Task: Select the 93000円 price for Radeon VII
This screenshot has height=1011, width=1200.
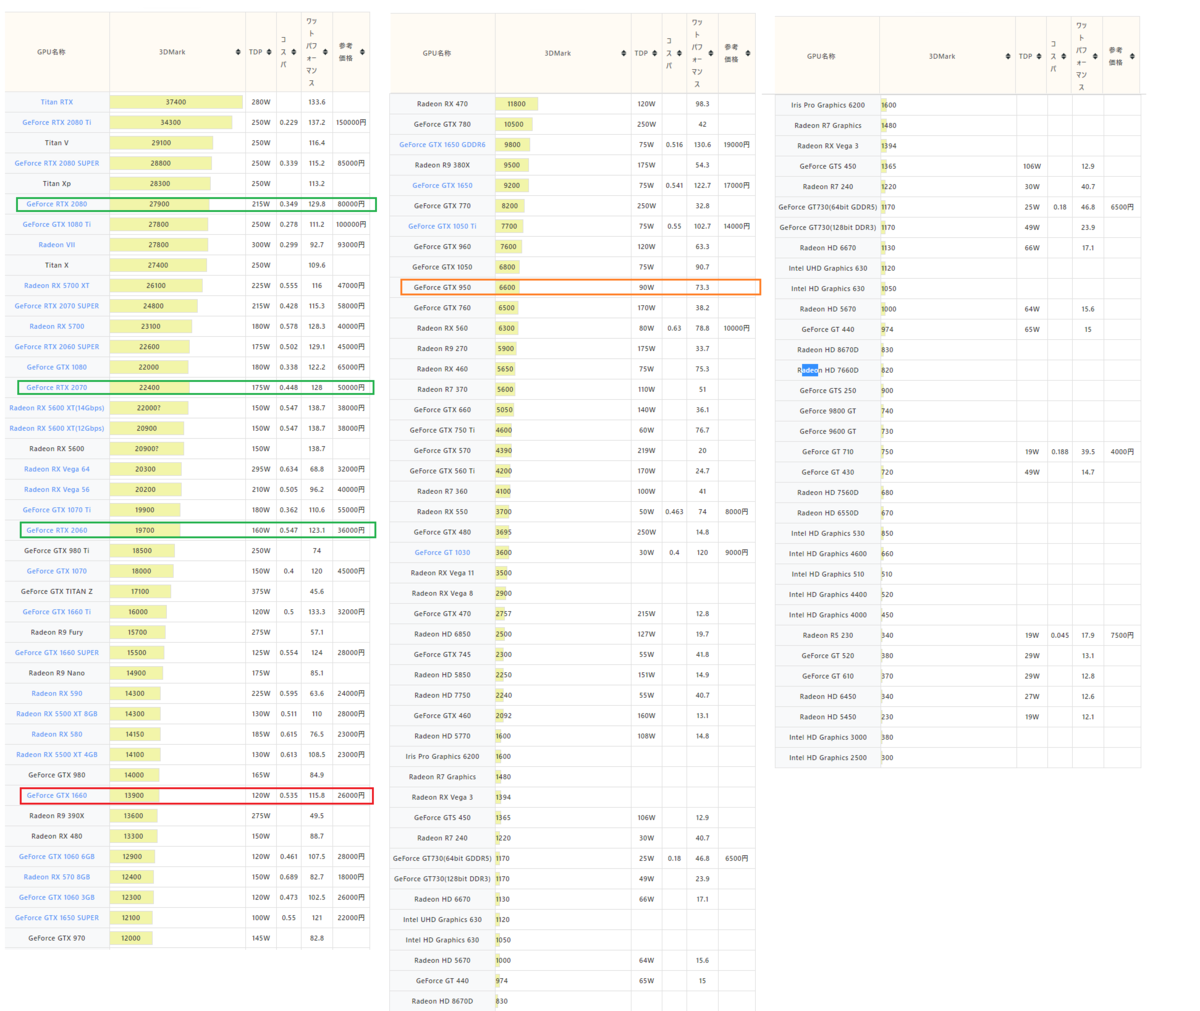Action: tap(350, 245)
